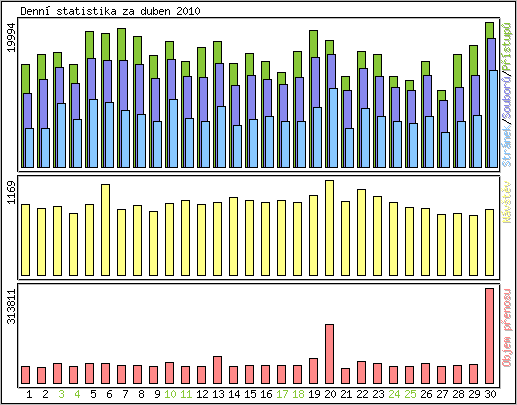Select the red transfer bar for day 20
517x405 pixels.
click(329, 354)
